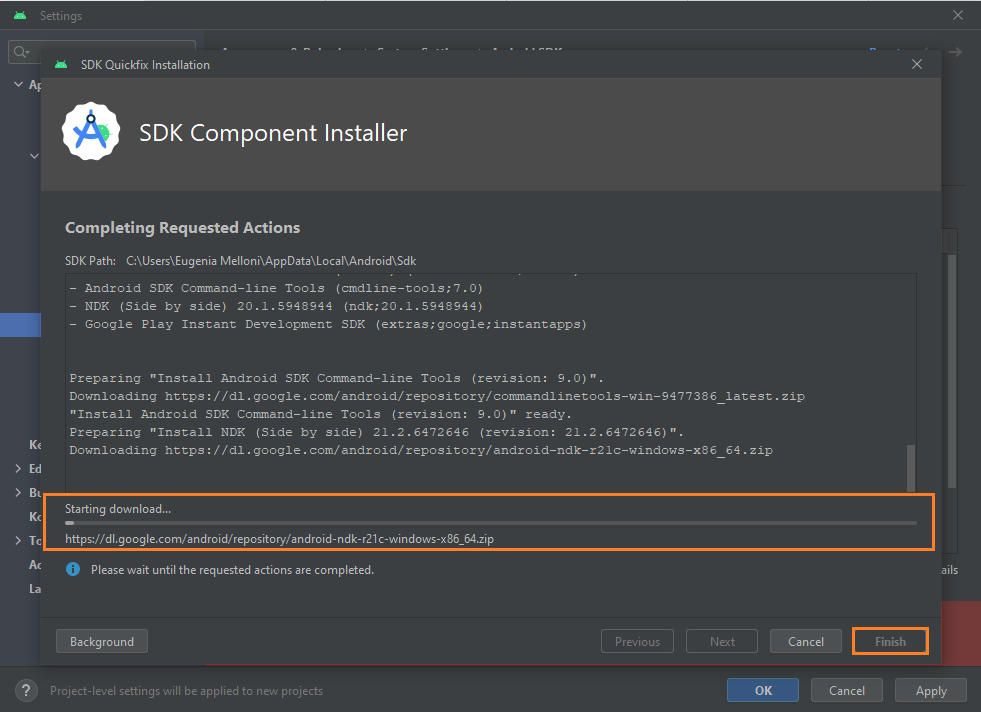Click 'Please wait until the requested actions' message

tap(232, 570)
